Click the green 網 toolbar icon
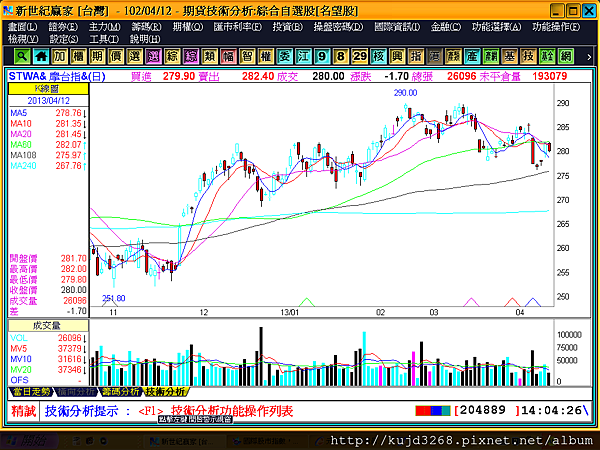 tap(566, 57)
